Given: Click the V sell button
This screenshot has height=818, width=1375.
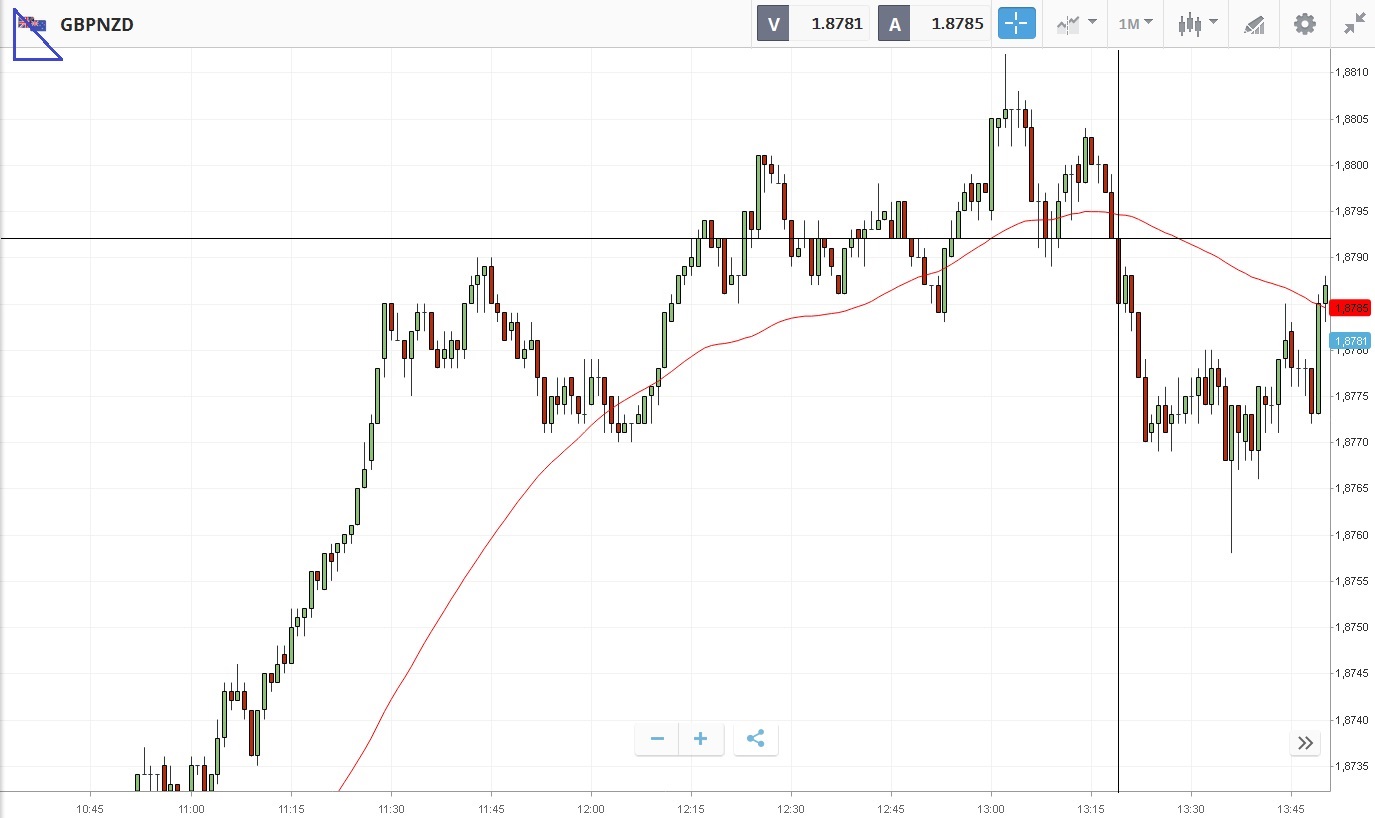Looking at the screenshot, I should coord(773,24).
